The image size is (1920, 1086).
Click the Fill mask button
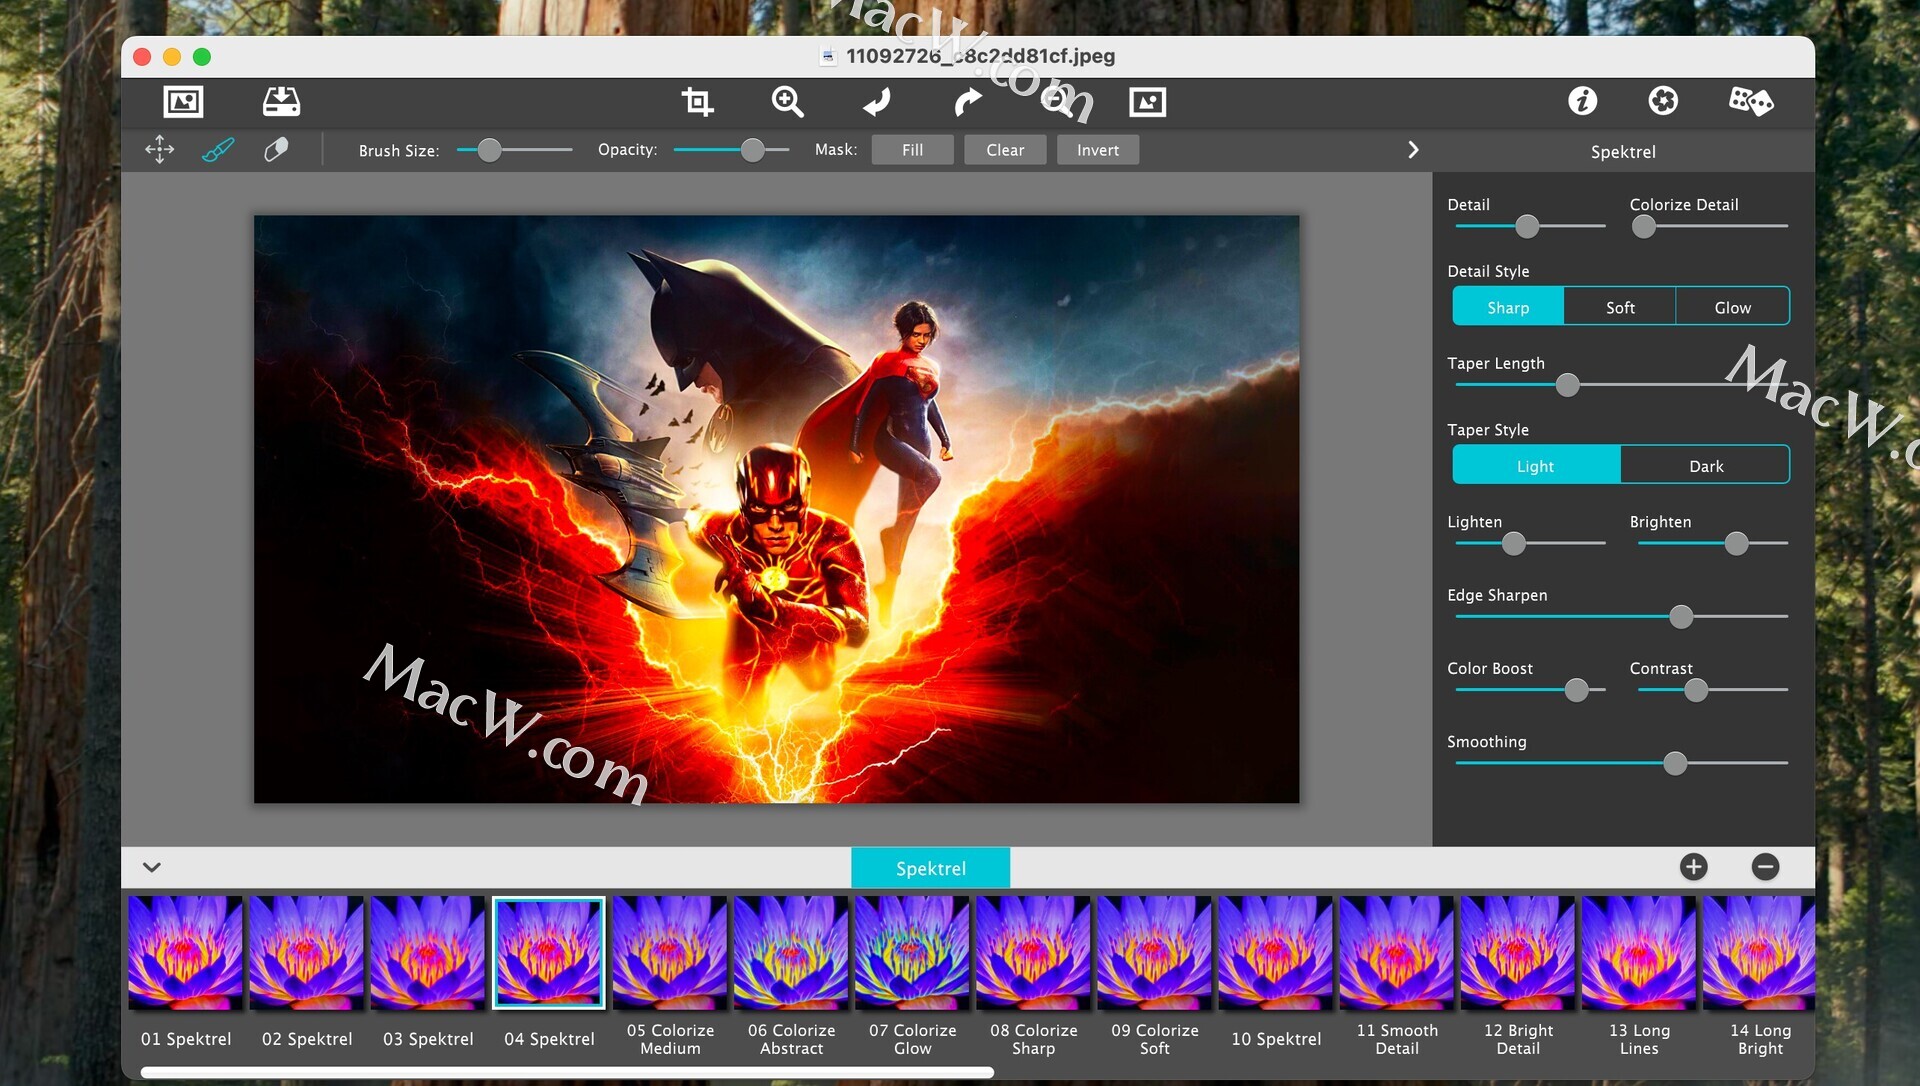[x=912, y=150]
